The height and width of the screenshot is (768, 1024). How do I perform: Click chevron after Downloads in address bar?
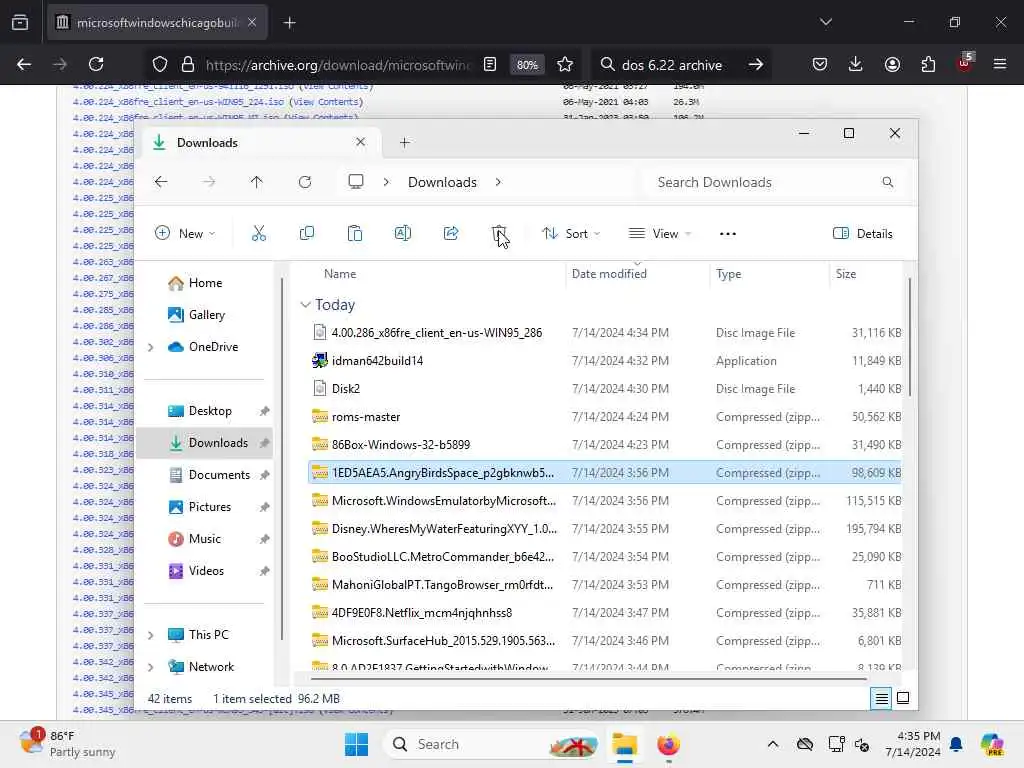498,182
